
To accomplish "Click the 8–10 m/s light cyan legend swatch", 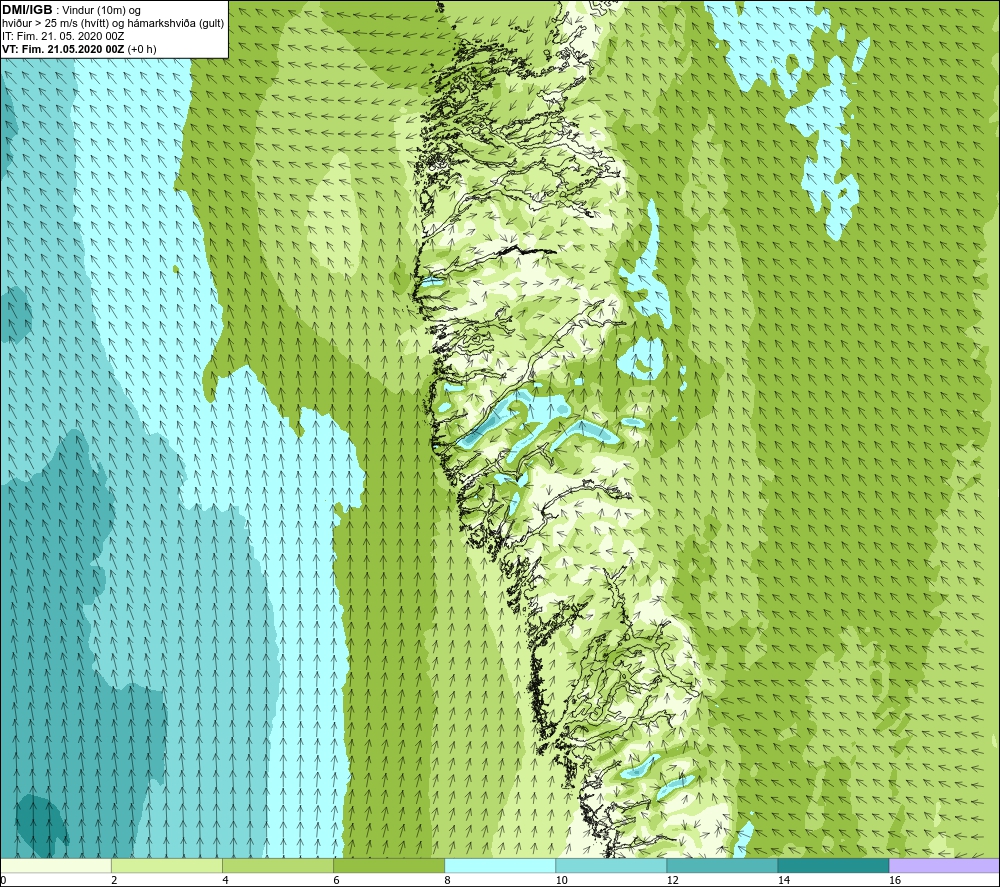I will pyautogui.click(x=499, y=865).
